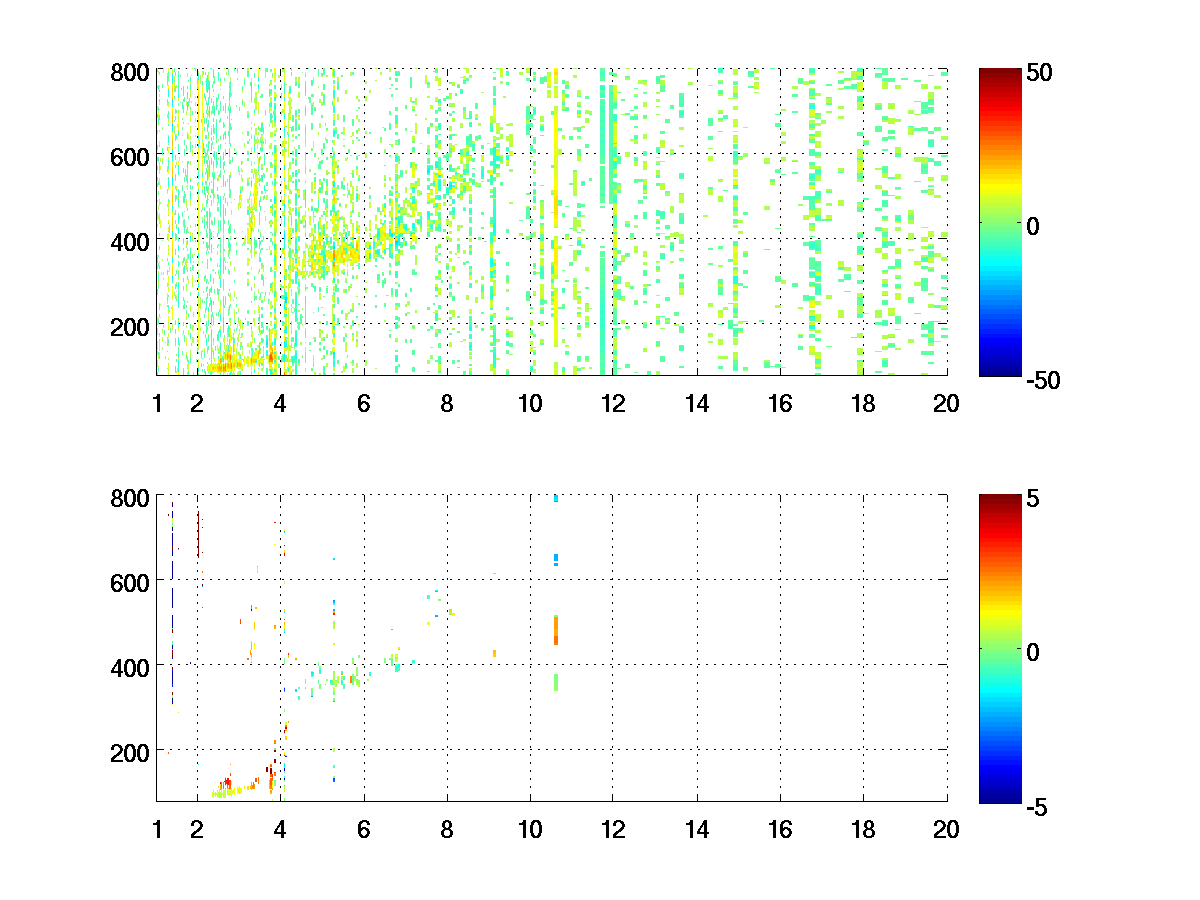
Task: Select the colorbar label -50 of the top plot
Action: tap(1045, 379)
